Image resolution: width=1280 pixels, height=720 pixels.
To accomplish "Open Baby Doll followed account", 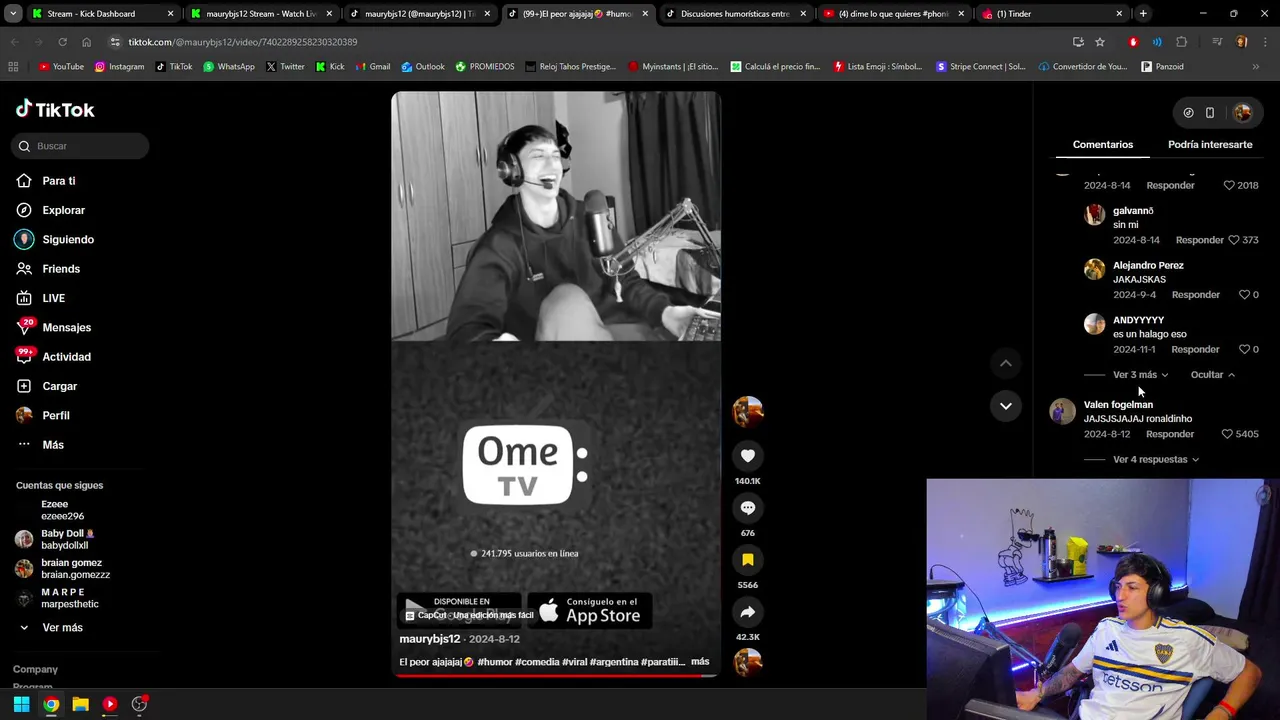I will (55, 540).
